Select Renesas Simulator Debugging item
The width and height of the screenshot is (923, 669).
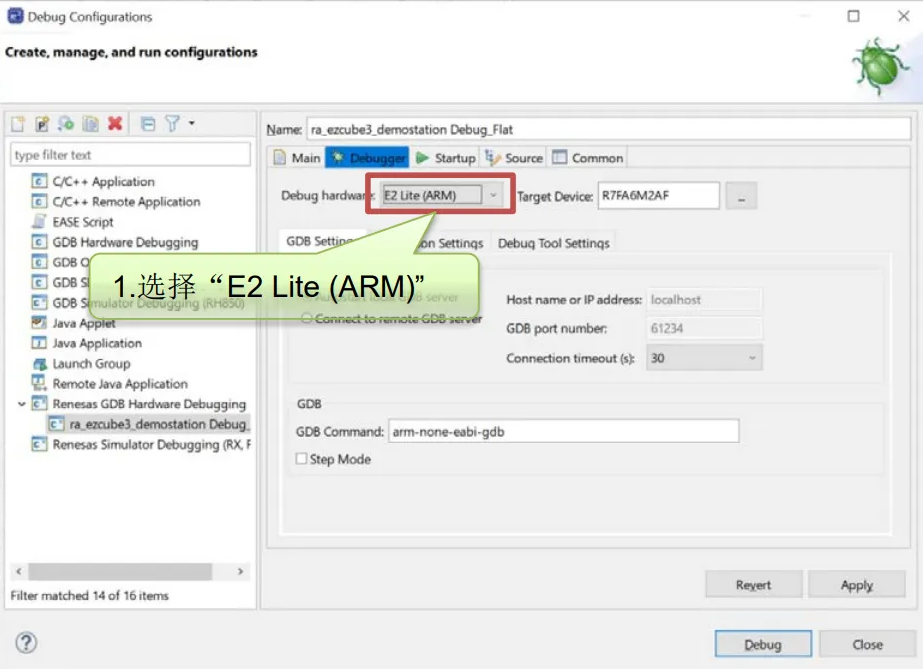click(x=151, y=444)
